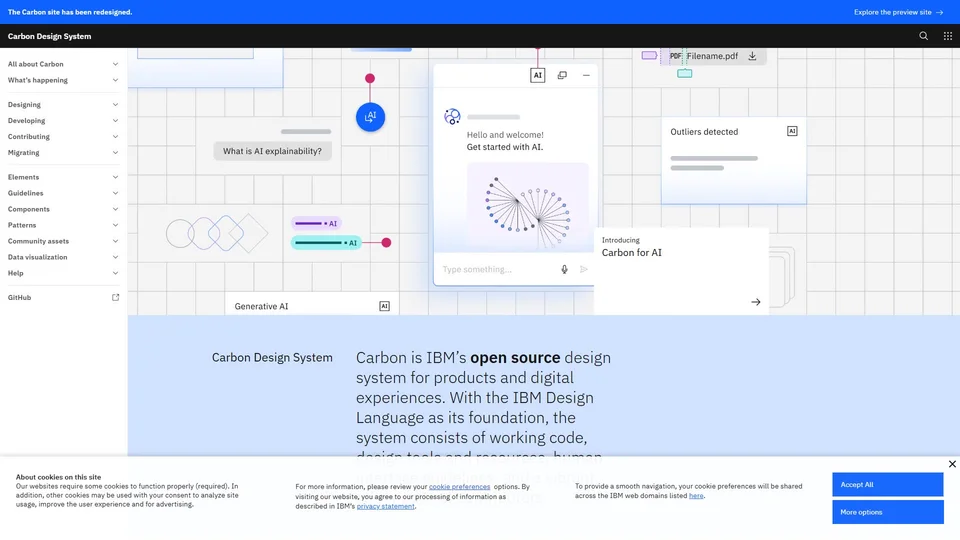Open the app switcher grid icon
The image size is (960, 540).
pos(948,36)
